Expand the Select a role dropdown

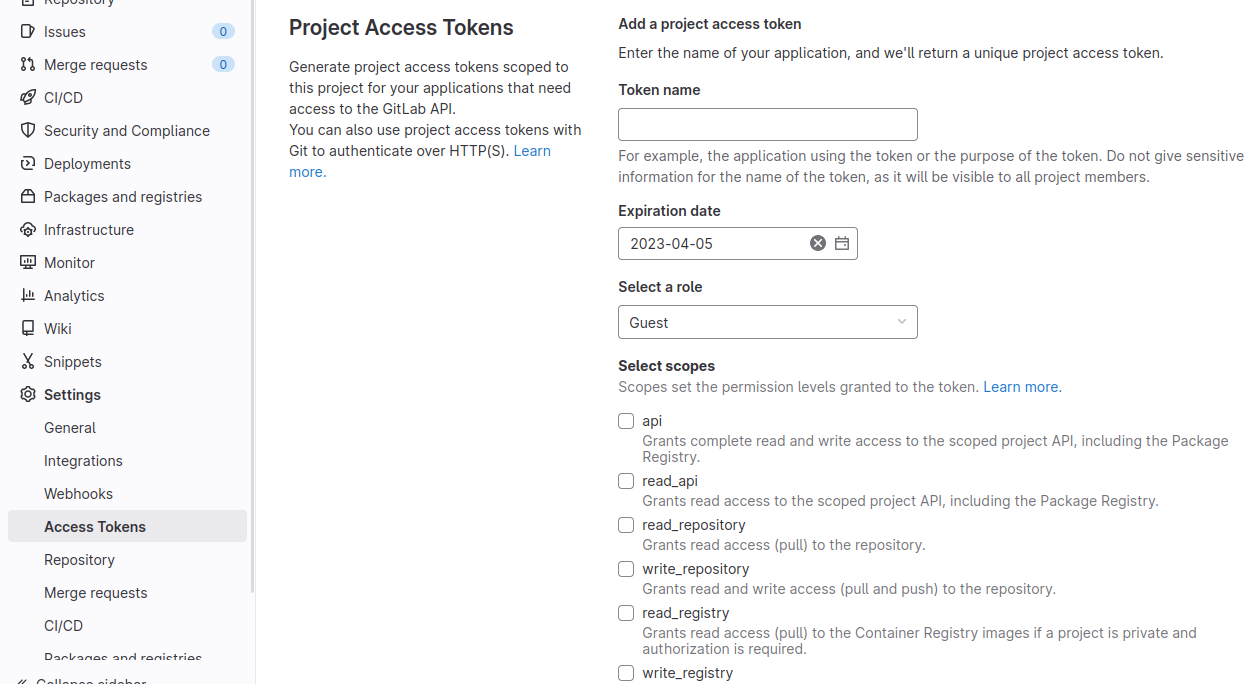coord(767,322)
